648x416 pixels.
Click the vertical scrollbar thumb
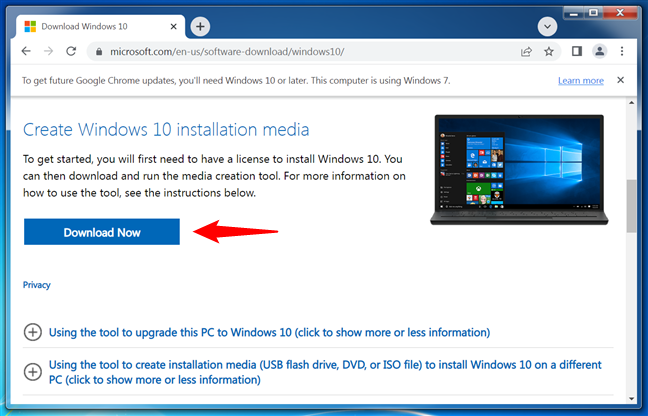click(x=631, y=206)
